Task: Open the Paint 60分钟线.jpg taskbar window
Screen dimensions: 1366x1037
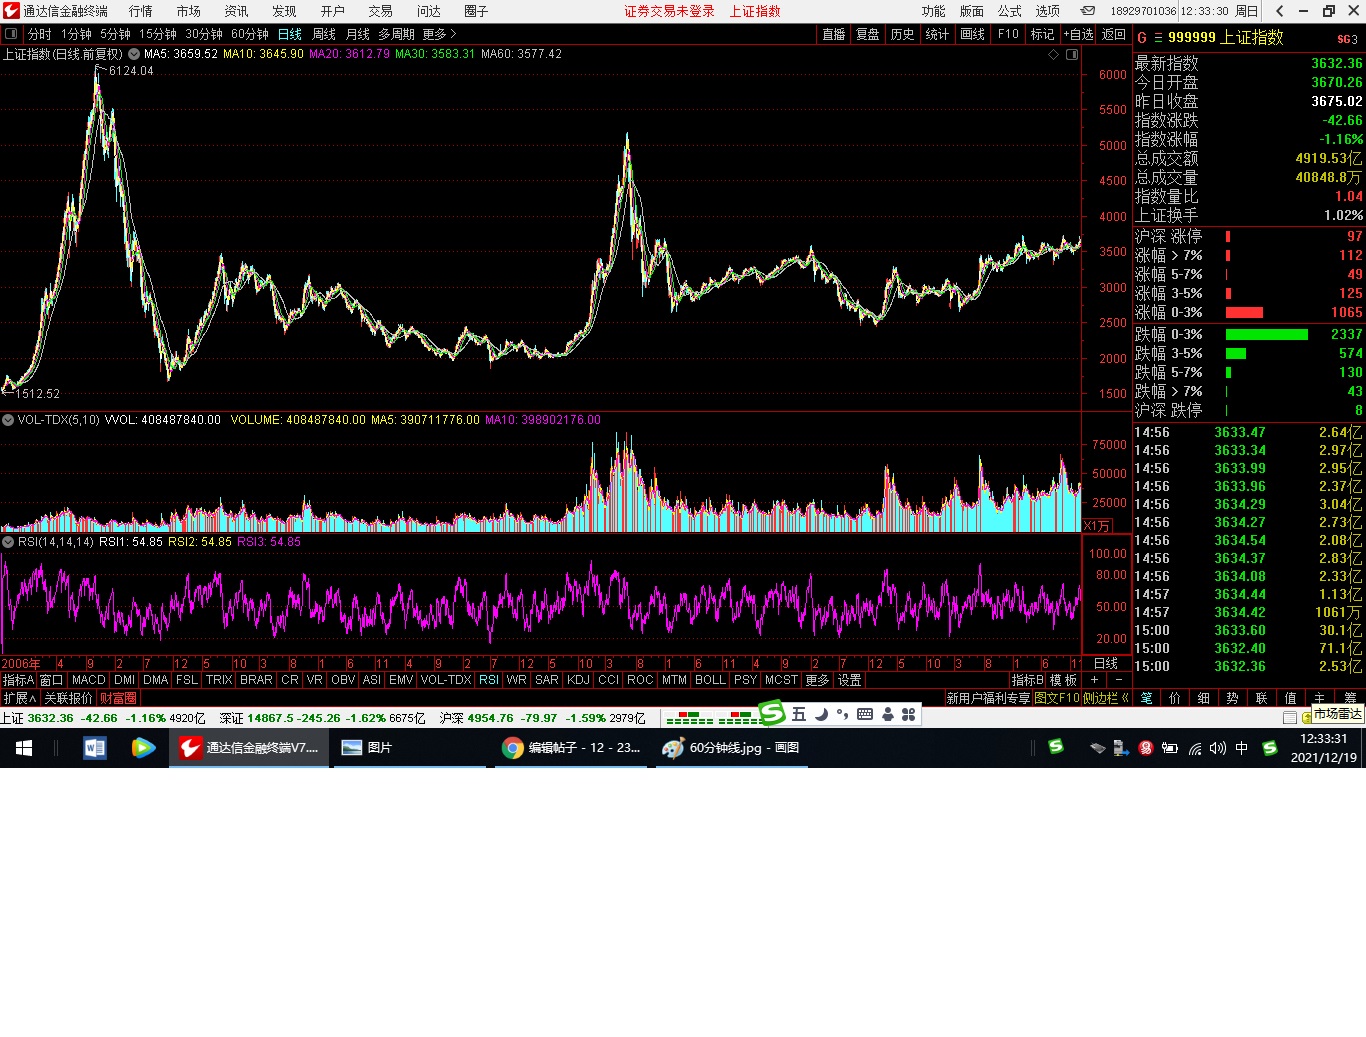Action: pyautogui.click(x=732, y=748)
